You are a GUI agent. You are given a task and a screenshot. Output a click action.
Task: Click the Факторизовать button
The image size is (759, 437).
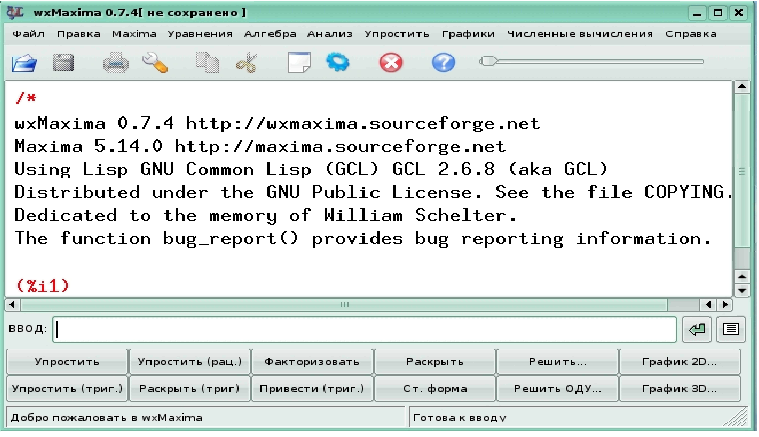[312, 362]
